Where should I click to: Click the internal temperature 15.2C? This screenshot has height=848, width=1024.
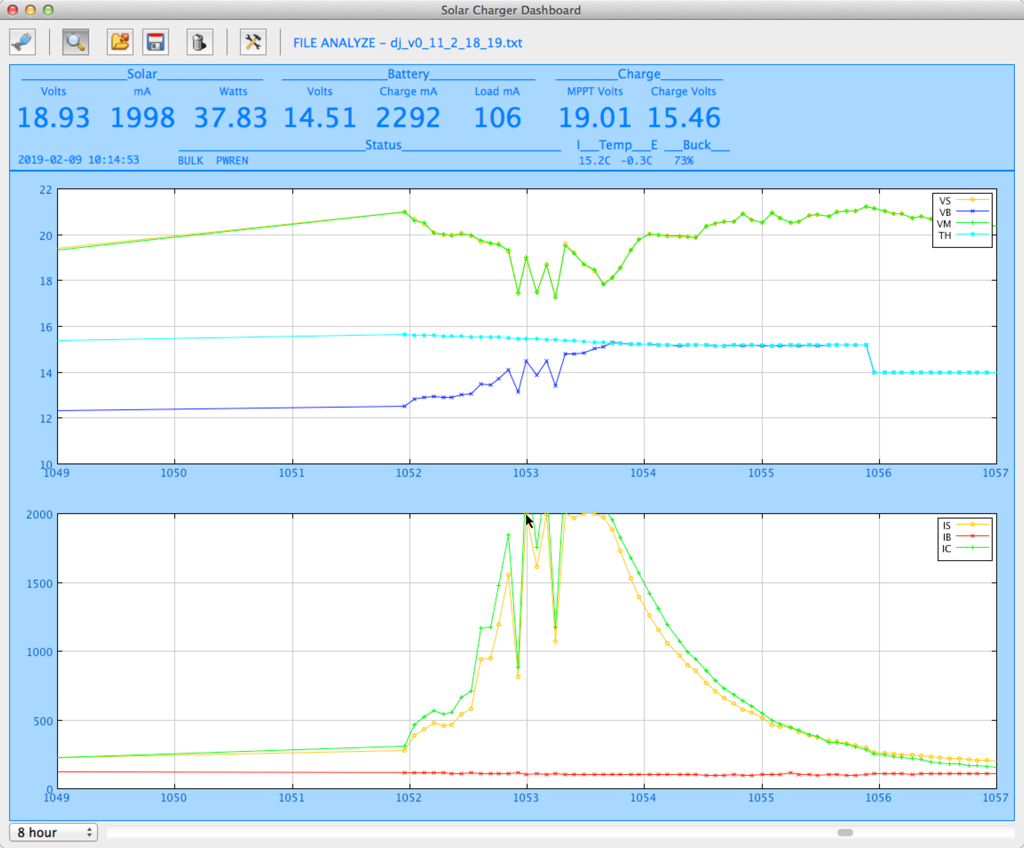click(594, 161)
